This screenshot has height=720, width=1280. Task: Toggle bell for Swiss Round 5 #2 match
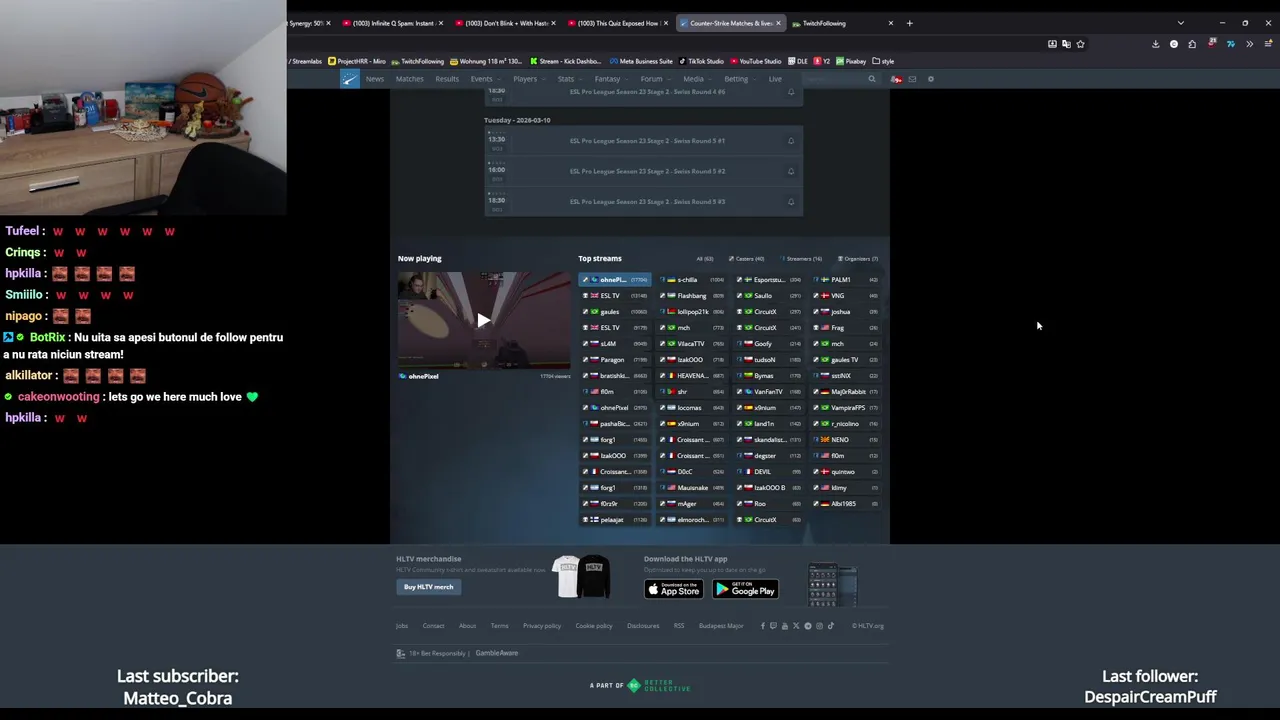pyautogui.click(x=791, y=171)
